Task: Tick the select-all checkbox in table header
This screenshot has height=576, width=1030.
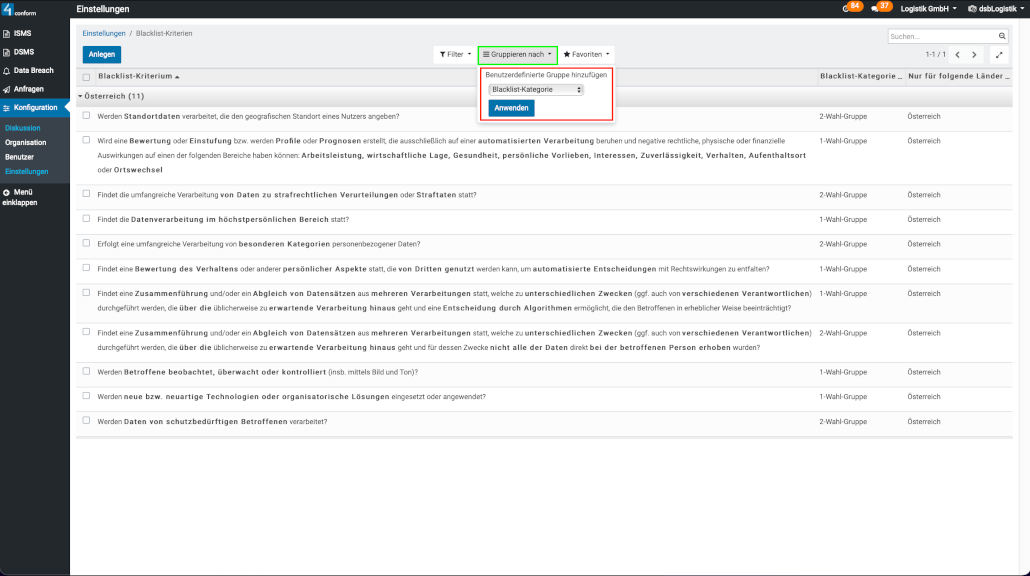Action: click(x=87, y=77)
